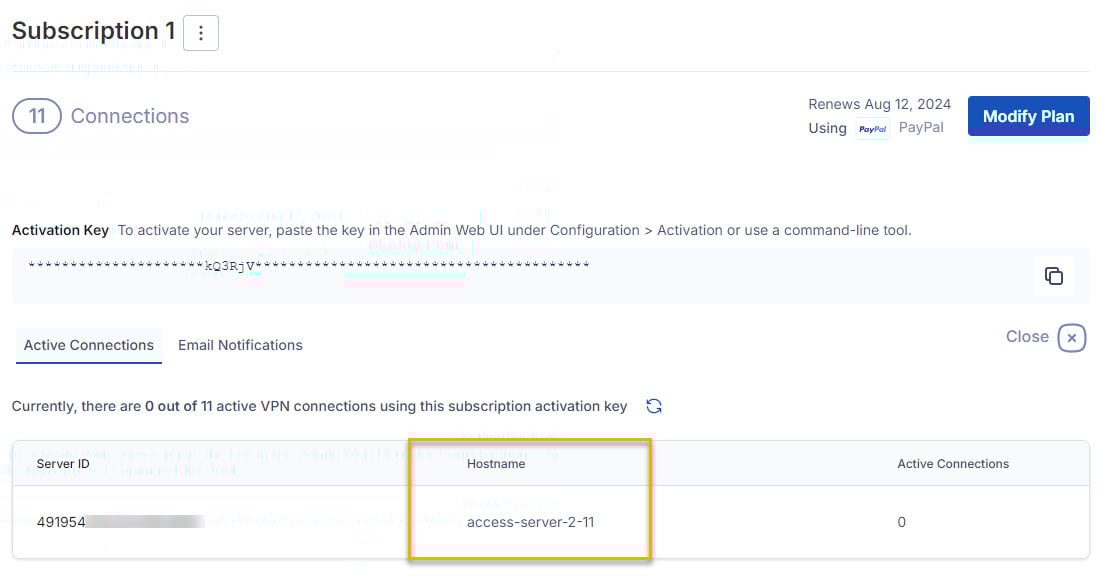Click the 11 Connections circle badge
Image resolution: width=1109 pixels, height=576 pixels.
tap(37, 116)
